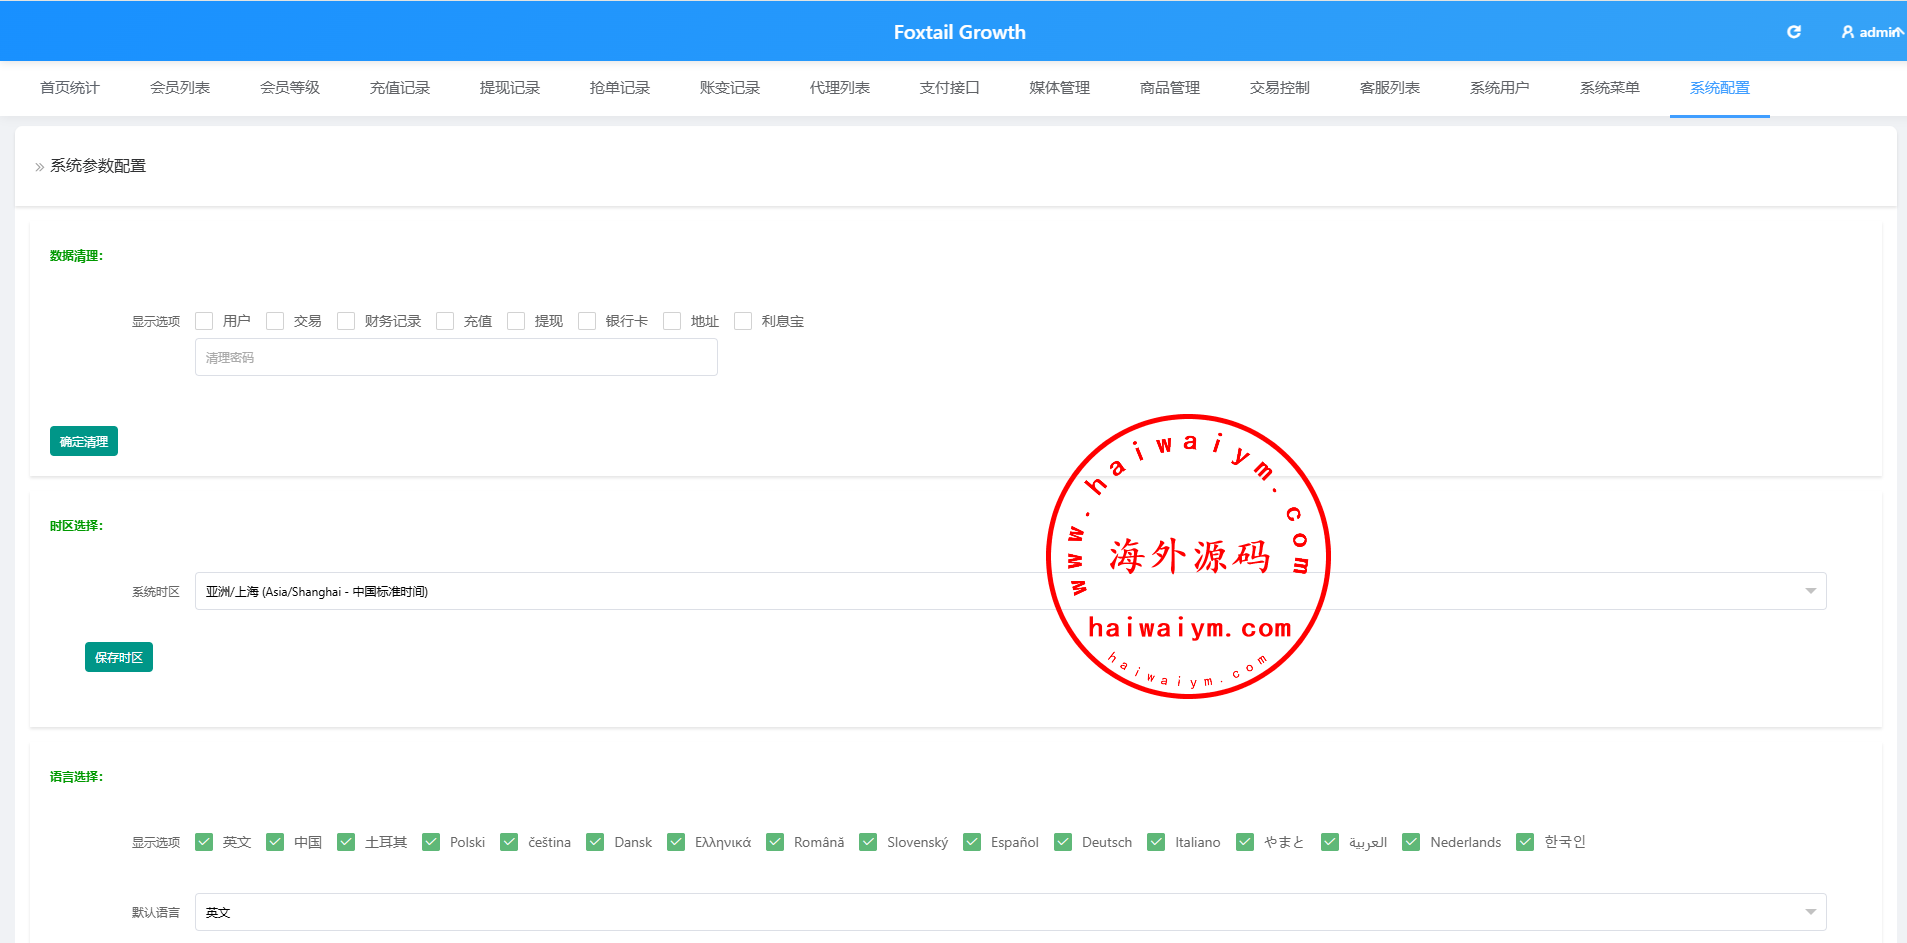Tick the 财务记录 checkbox
The width and height of the screenshot is (1907, 943).
[x=346, y=321]
